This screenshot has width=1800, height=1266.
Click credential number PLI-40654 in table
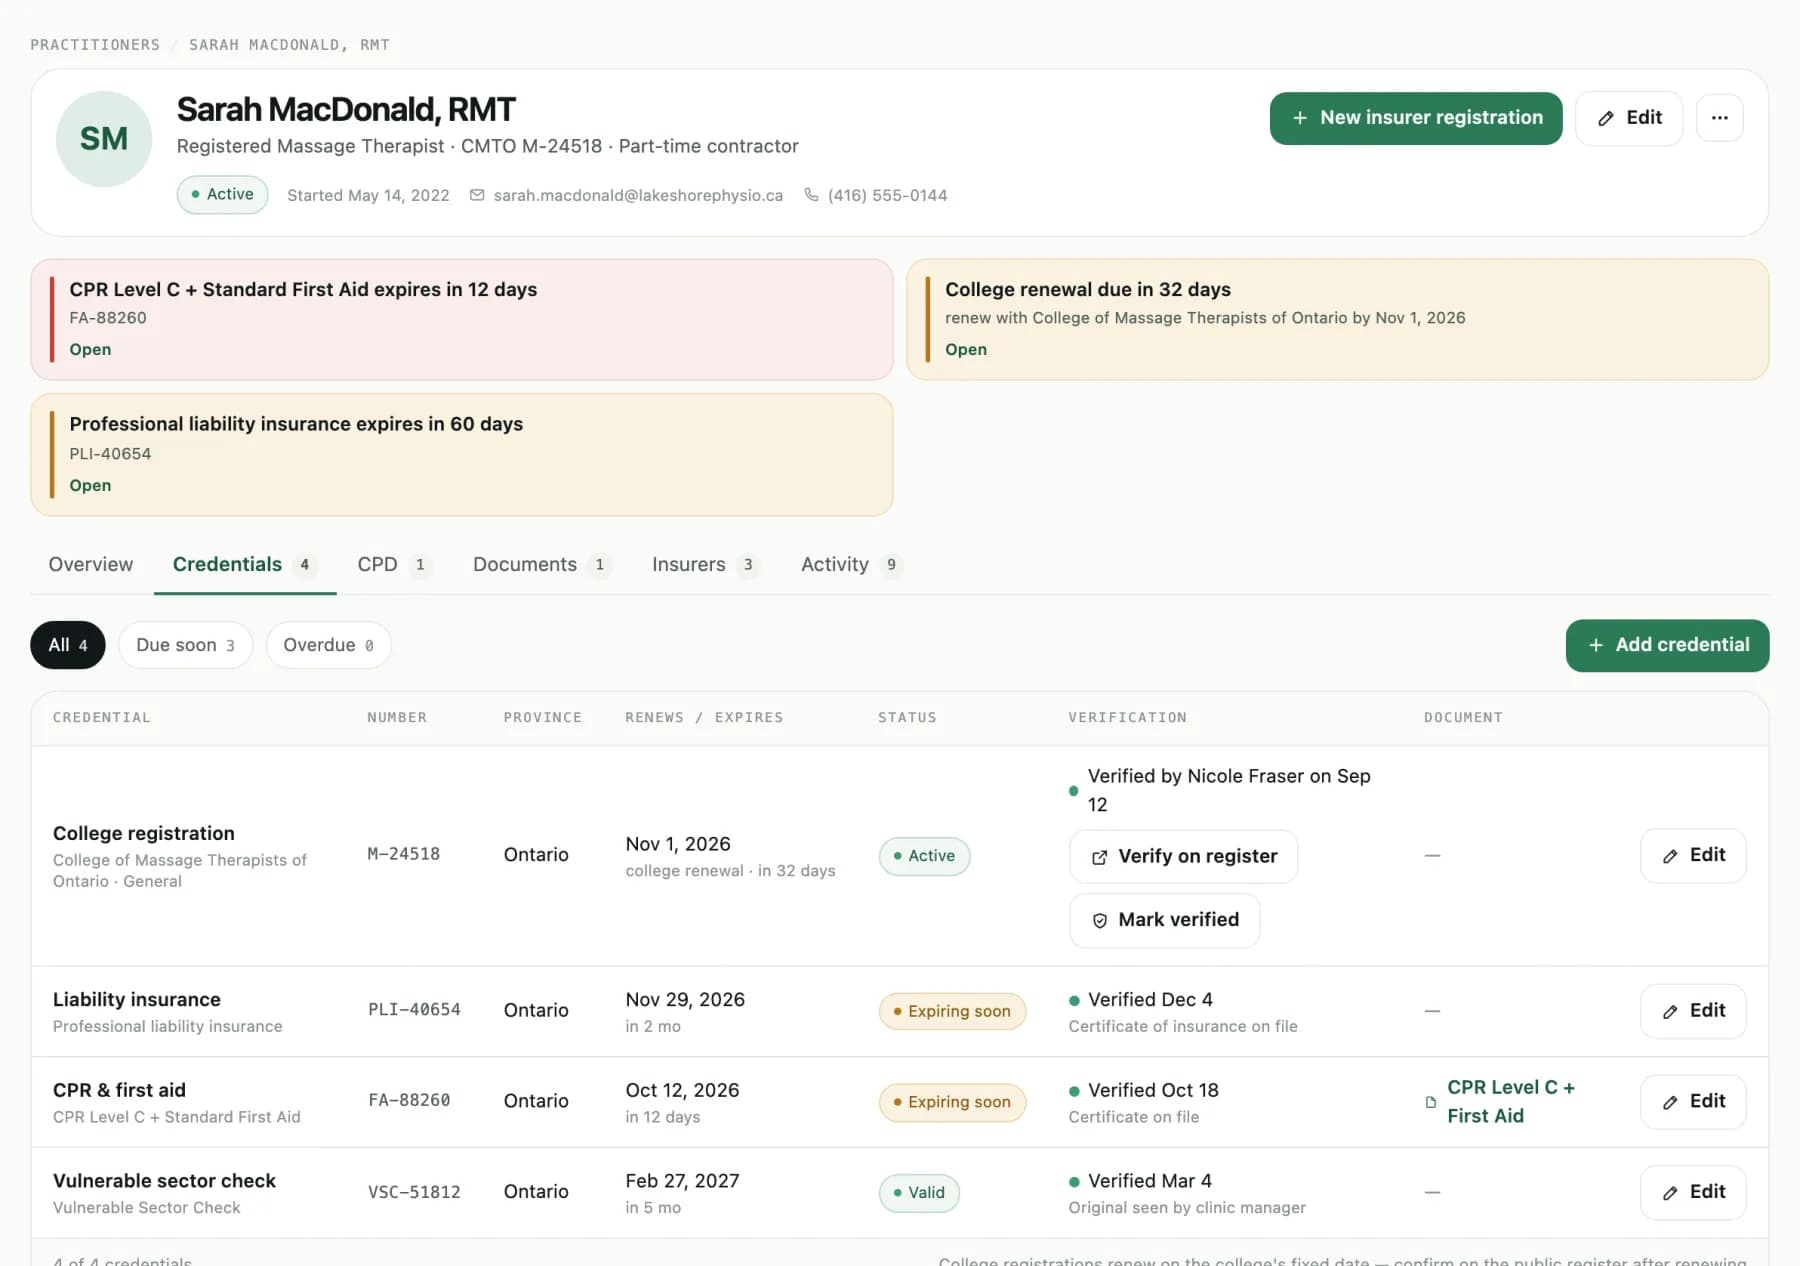pos(414,1010)
